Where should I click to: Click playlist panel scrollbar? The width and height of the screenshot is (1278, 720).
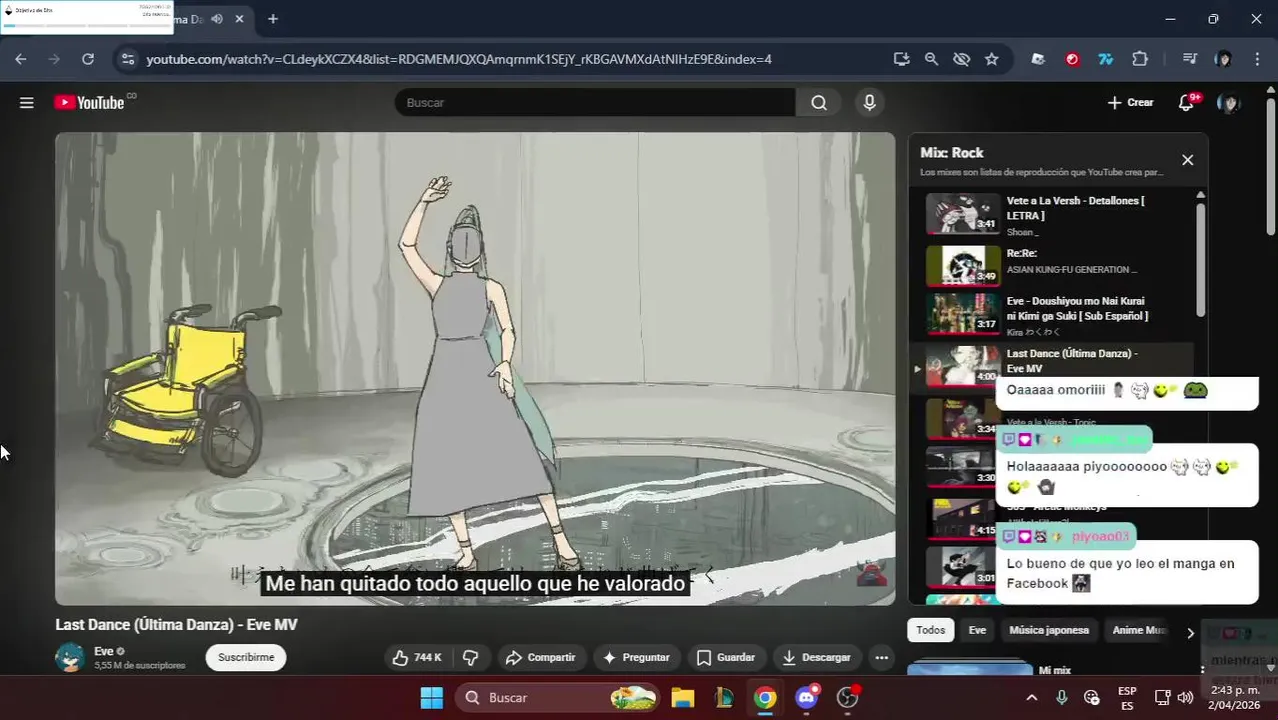(1201, 258)
